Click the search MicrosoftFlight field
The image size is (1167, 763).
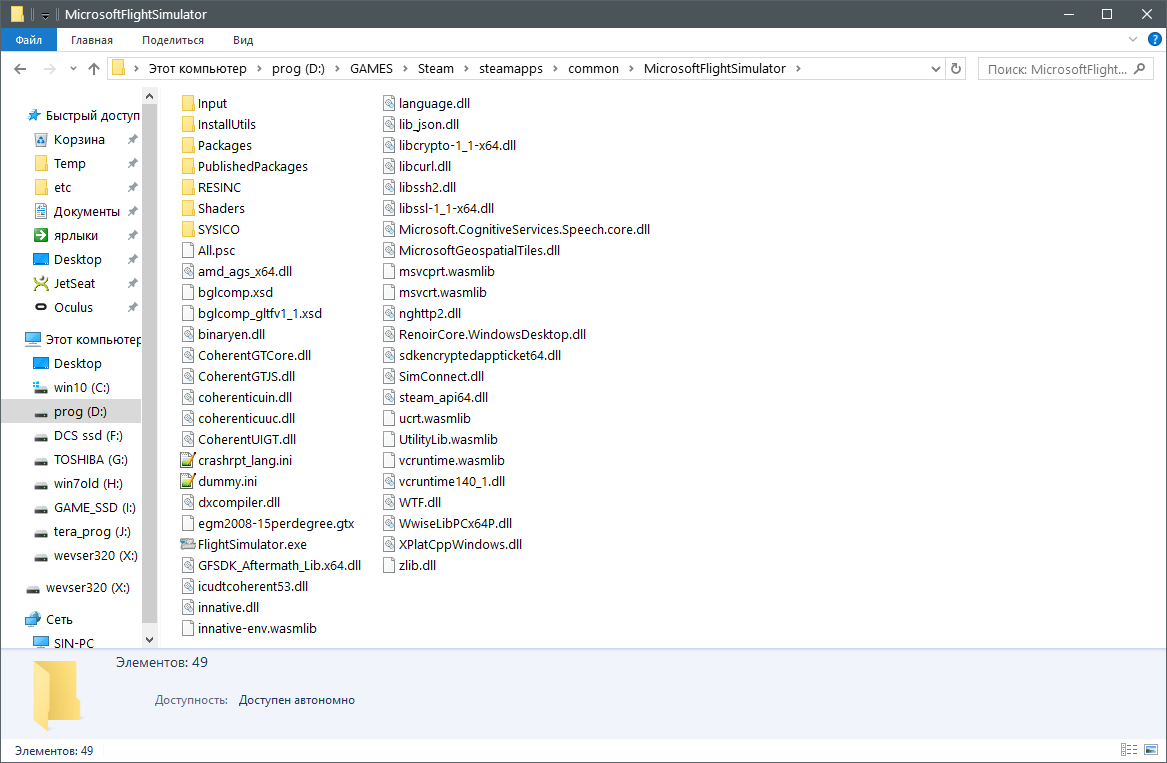1065,68
